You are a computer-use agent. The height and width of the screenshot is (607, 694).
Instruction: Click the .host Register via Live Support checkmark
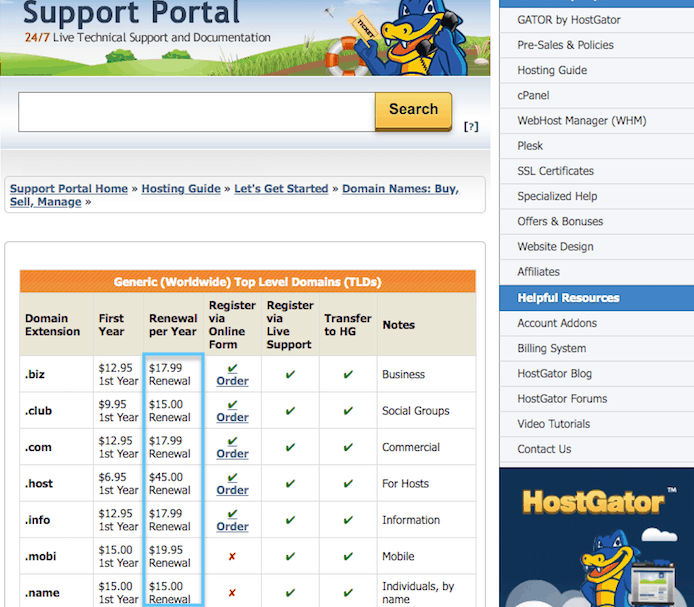click(x=290, y=483)
